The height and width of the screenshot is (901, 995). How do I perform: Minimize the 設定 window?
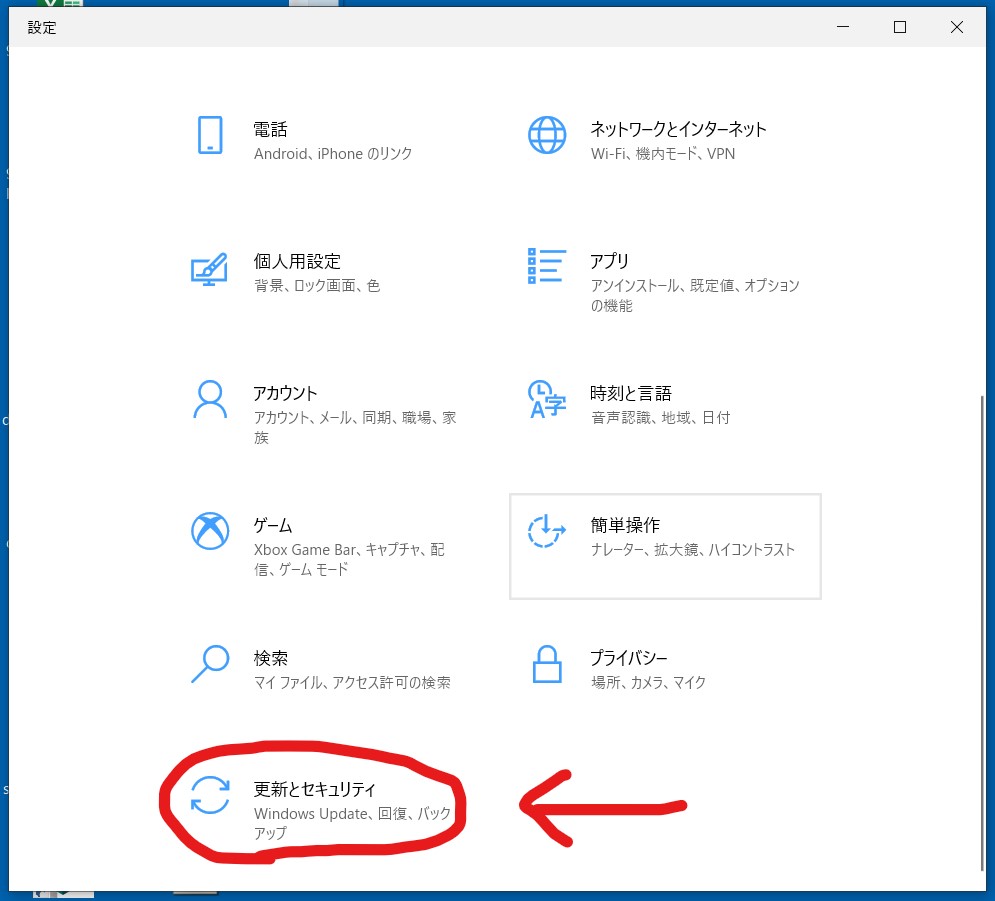pyautogui.click(x=843, y=27)
